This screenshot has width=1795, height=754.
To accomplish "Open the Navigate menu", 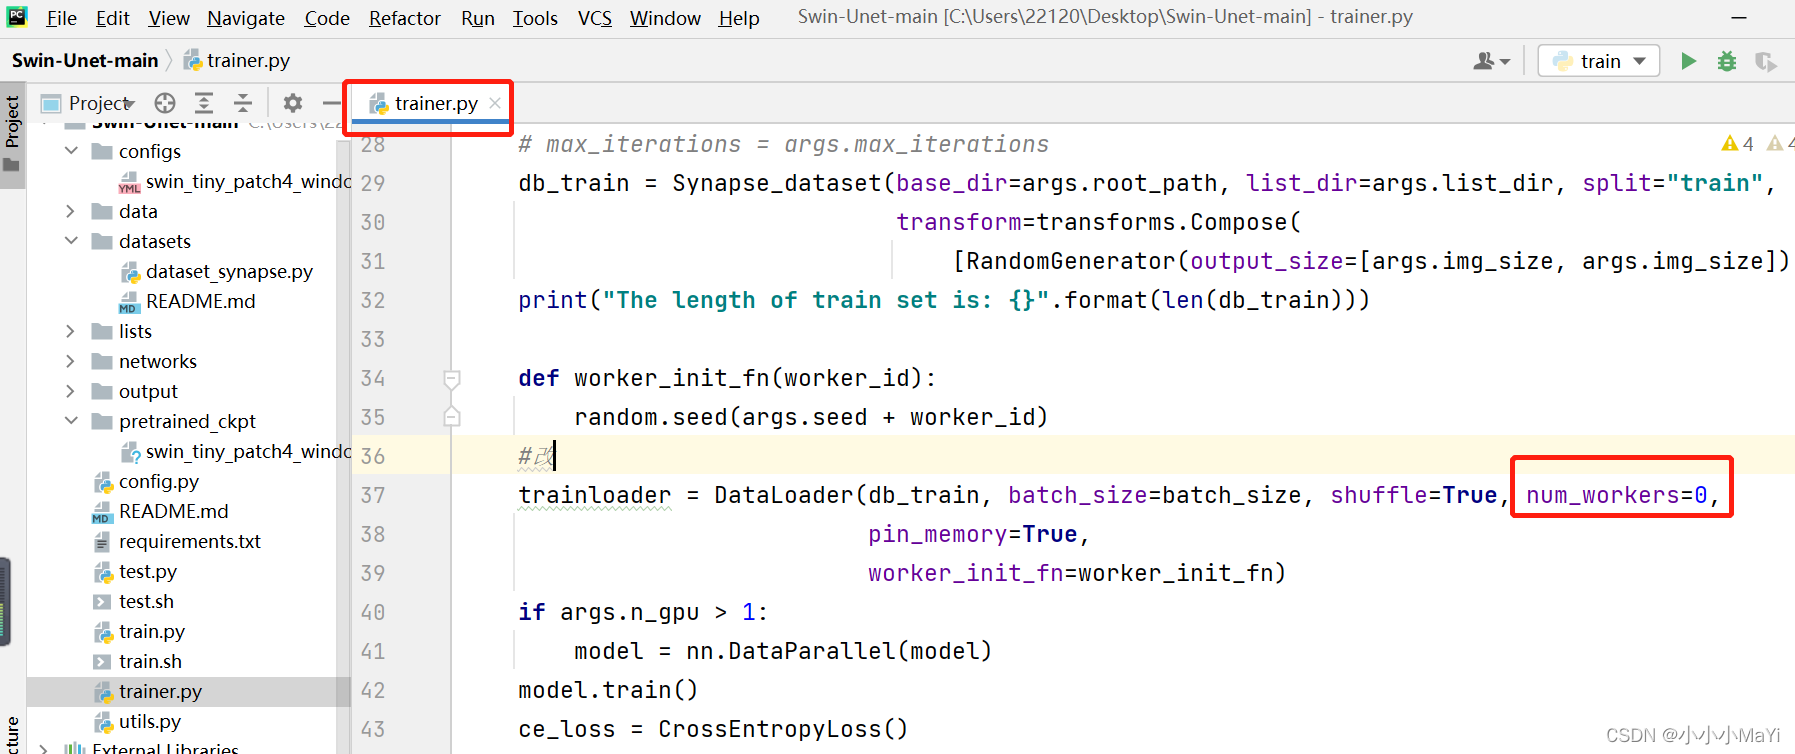I will pos(246,18).
